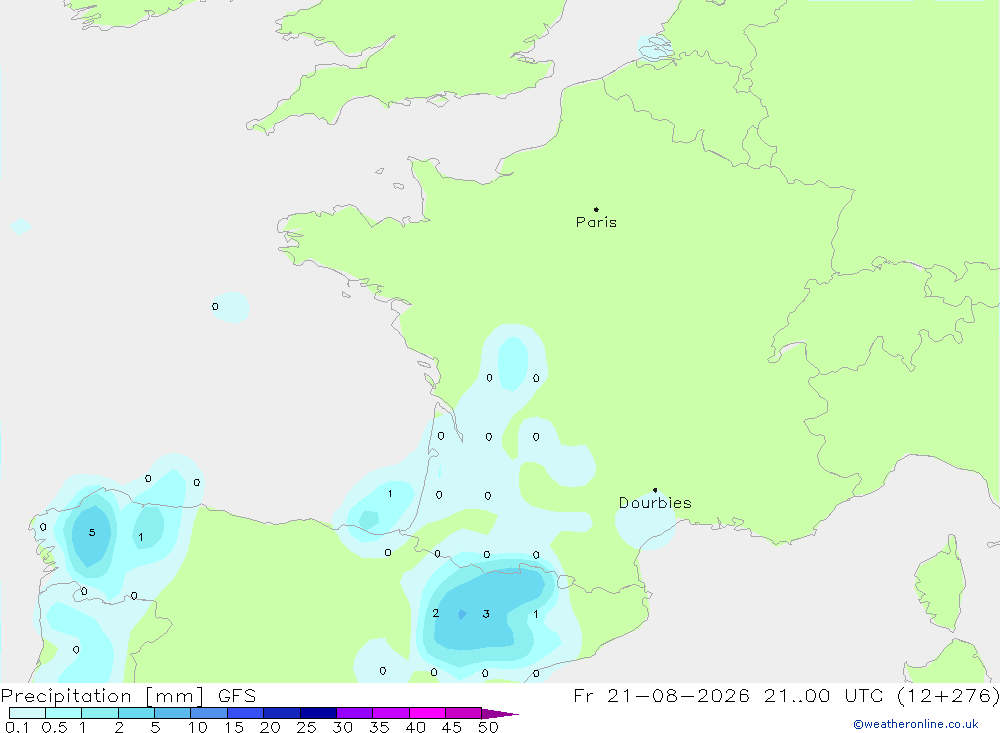Pick the 25–30 navy legend swatch
1000x733 pixels.
pos(318,713)
